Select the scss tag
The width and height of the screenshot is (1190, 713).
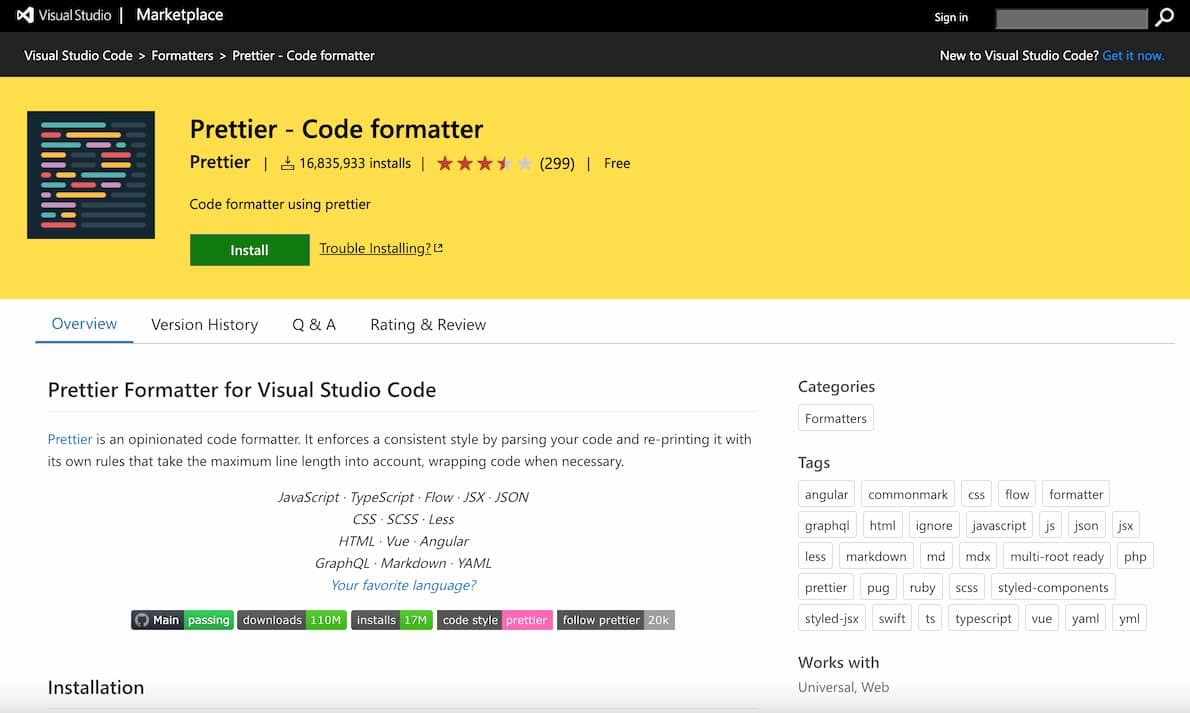pos(966,588)
